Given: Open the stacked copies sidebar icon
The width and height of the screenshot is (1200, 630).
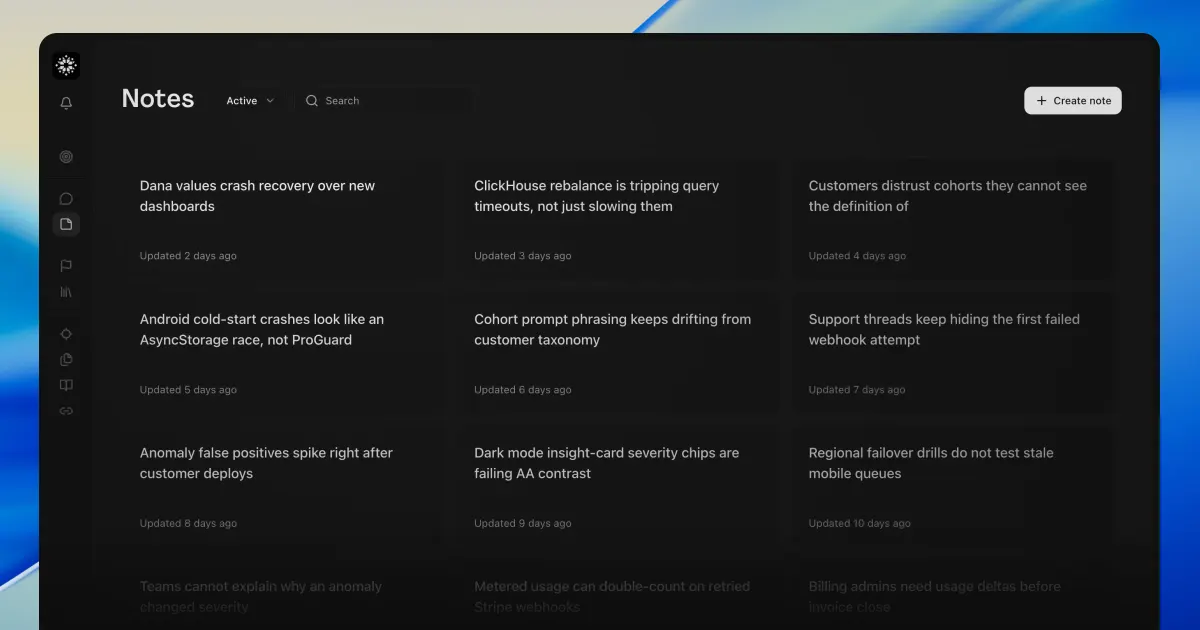Looking at the screenshot, I should click(66, 360).
